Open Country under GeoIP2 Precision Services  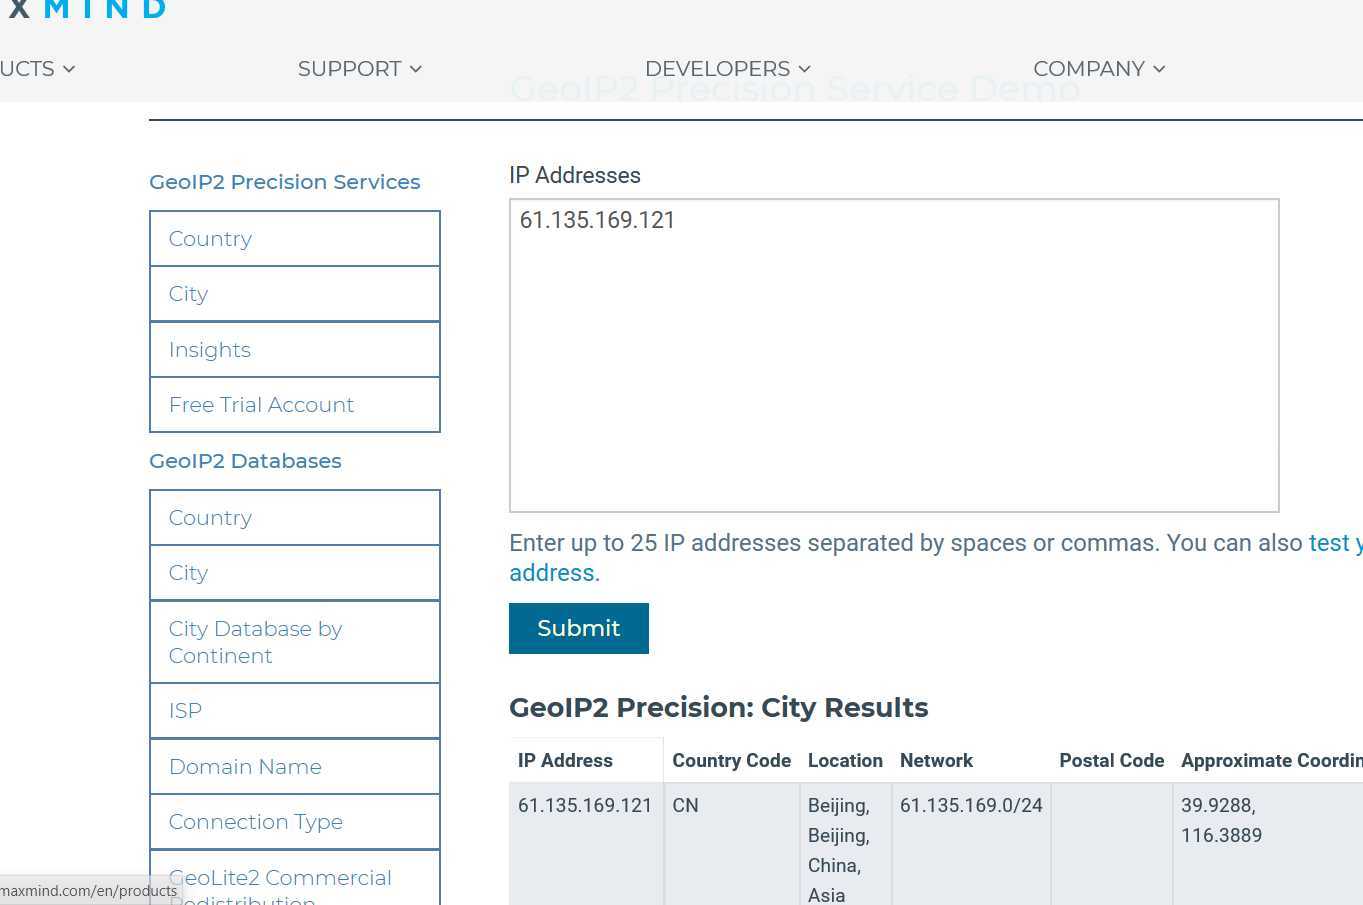(295, 239)
